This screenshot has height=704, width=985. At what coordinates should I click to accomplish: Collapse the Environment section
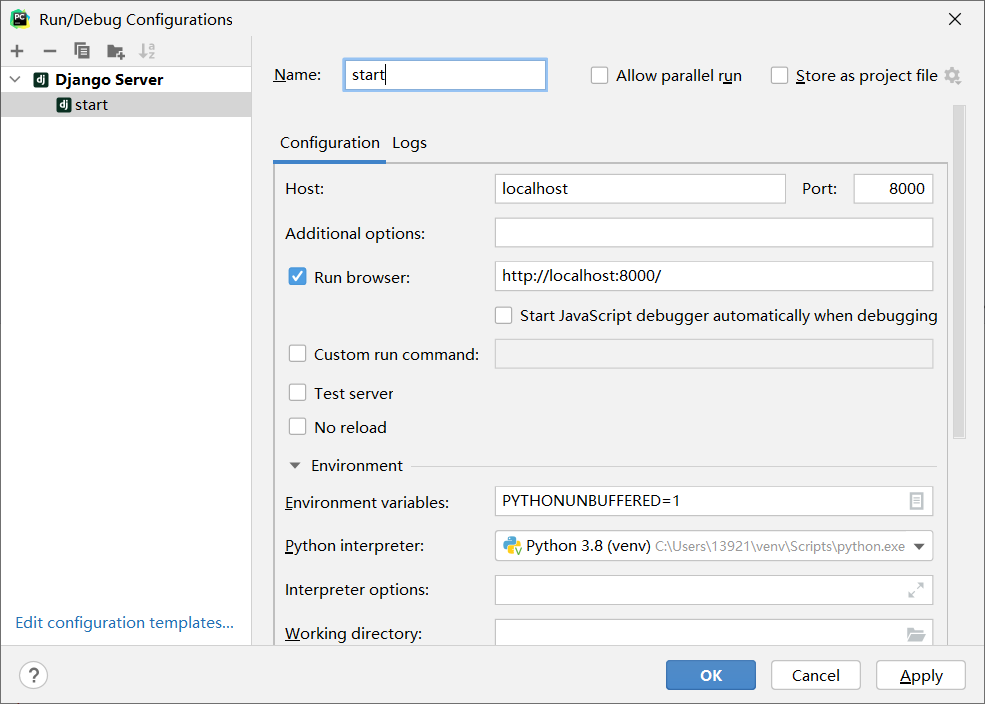coord(295,466)
